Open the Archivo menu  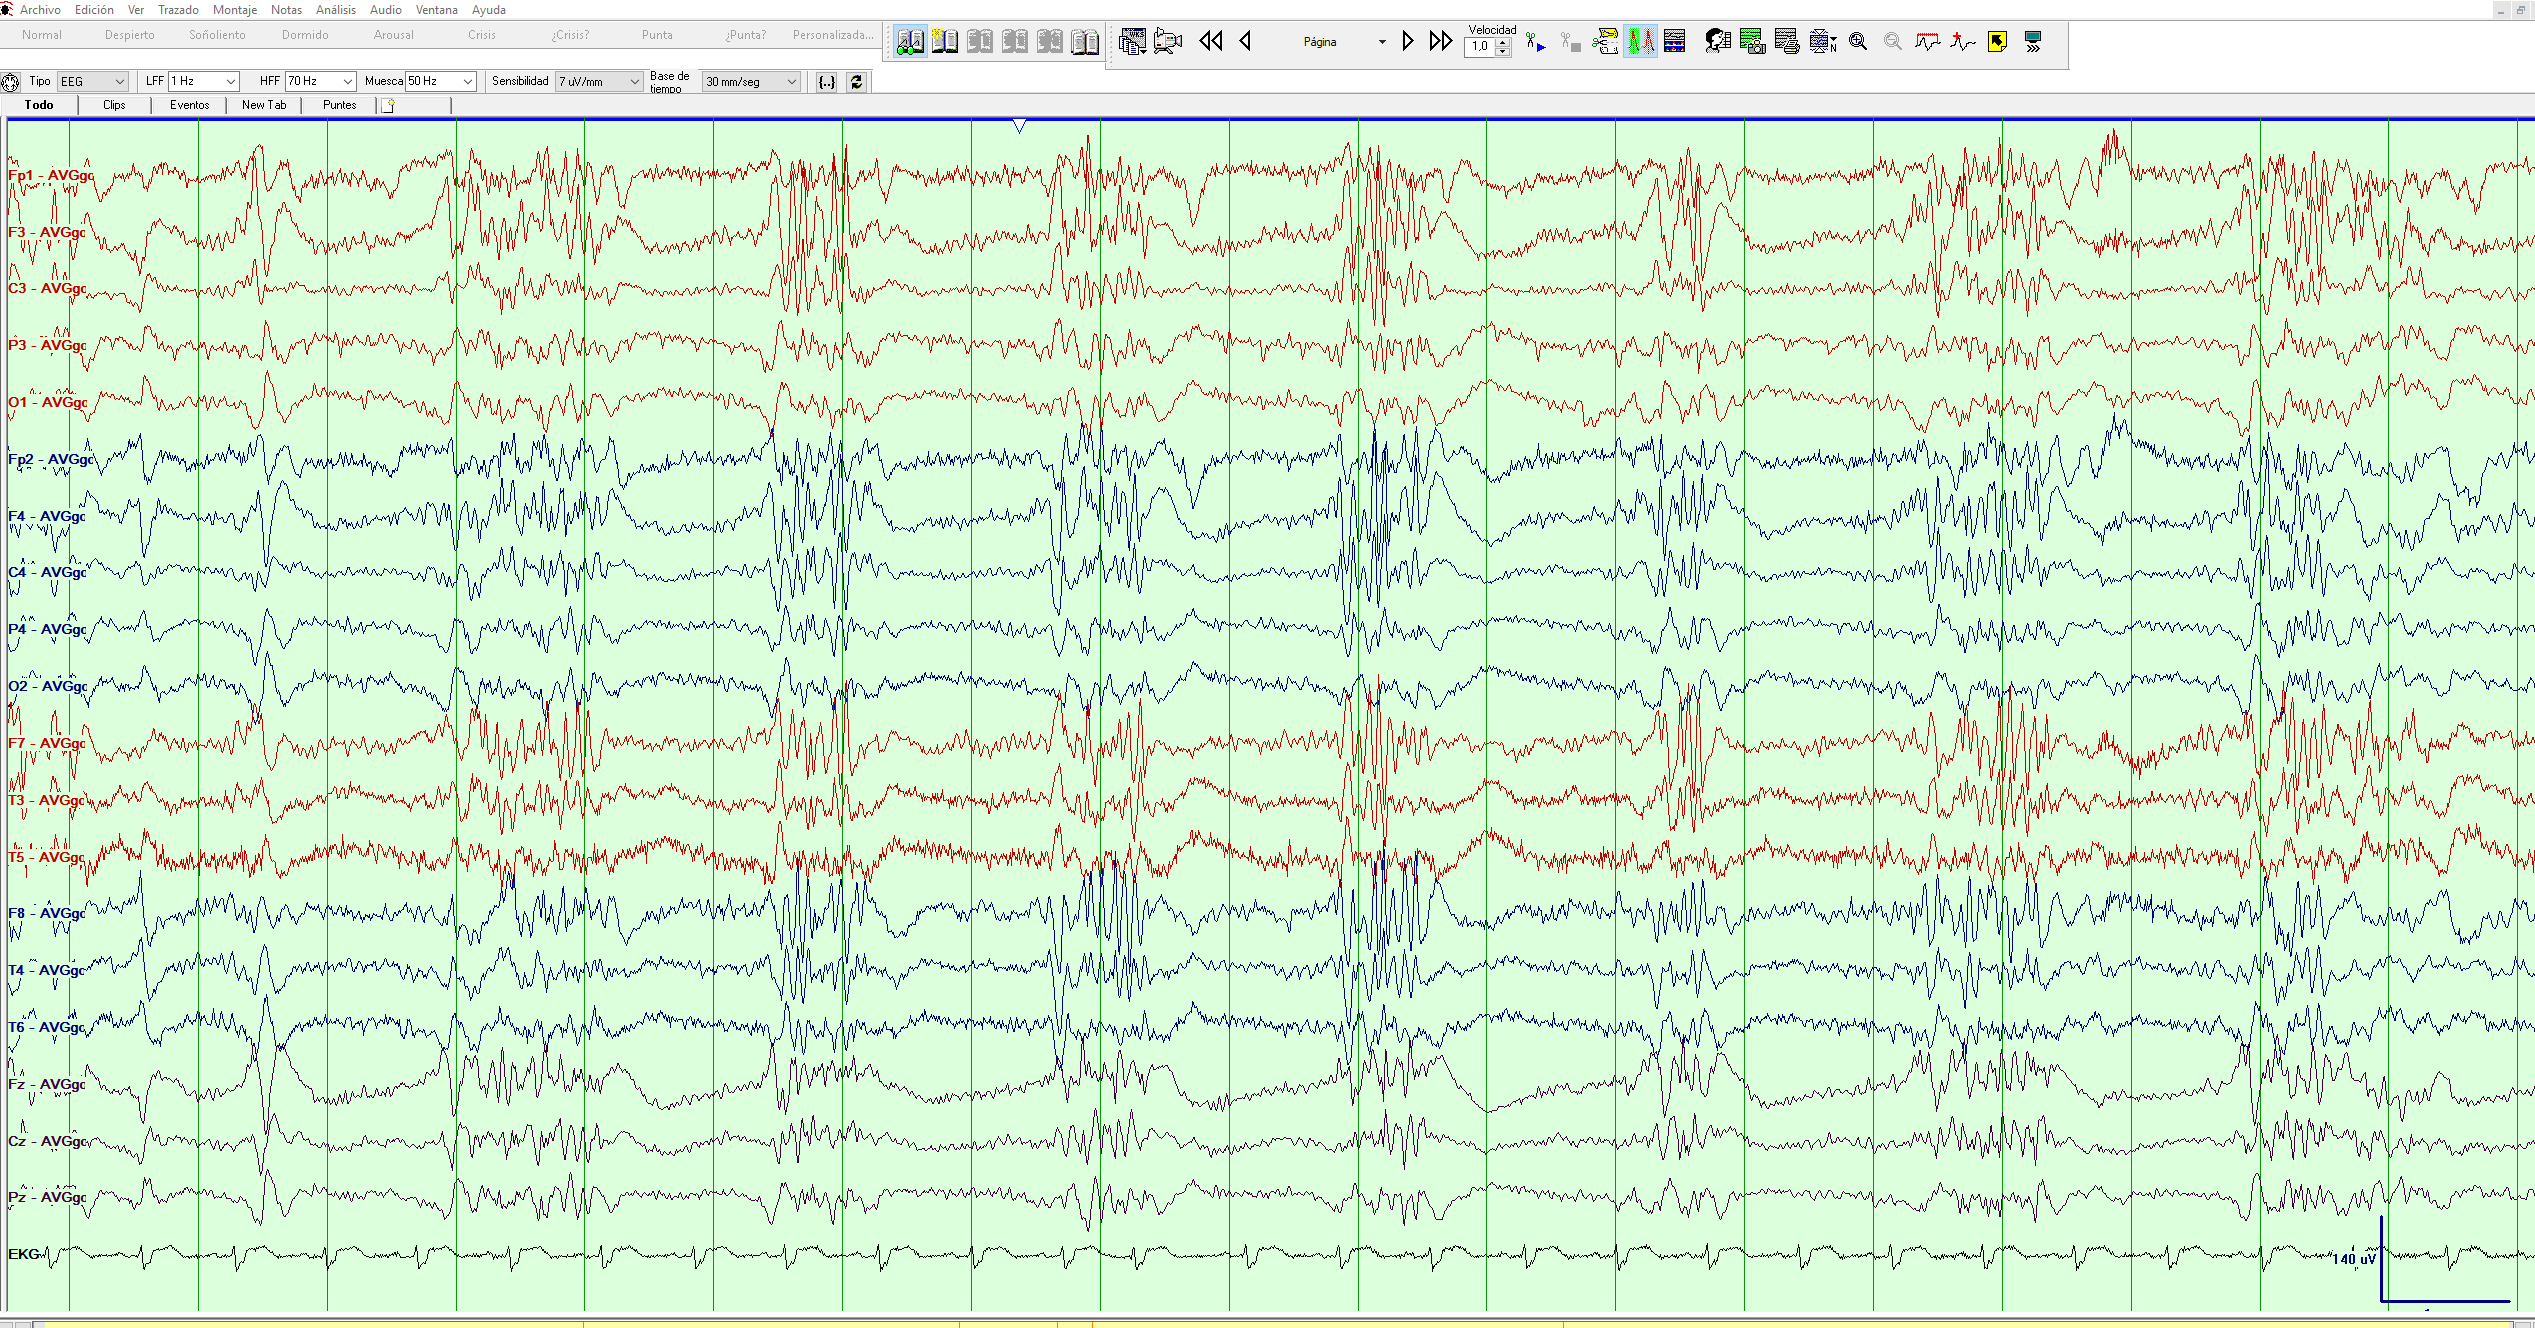point(40,10)
